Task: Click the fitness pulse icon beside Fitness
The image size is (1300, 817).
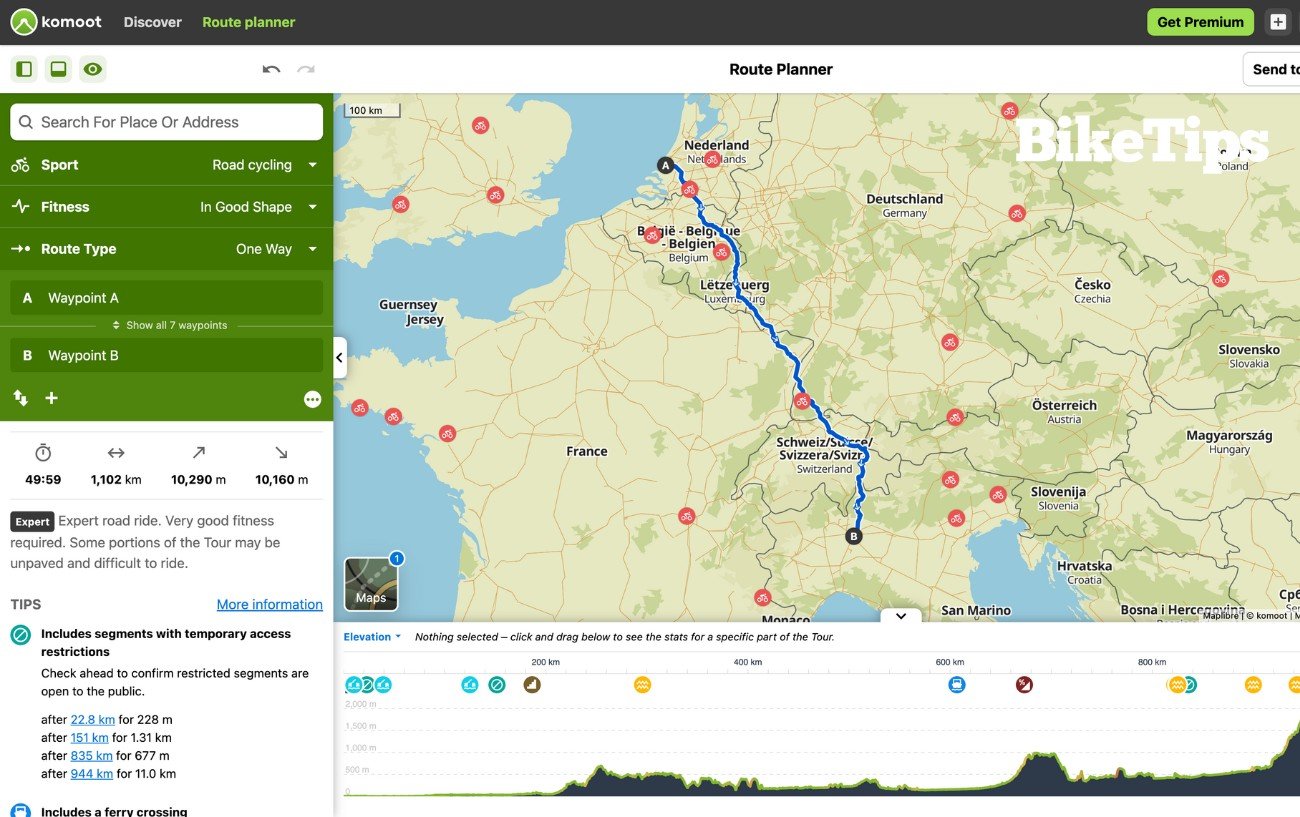Action: (x=20, y=207)
